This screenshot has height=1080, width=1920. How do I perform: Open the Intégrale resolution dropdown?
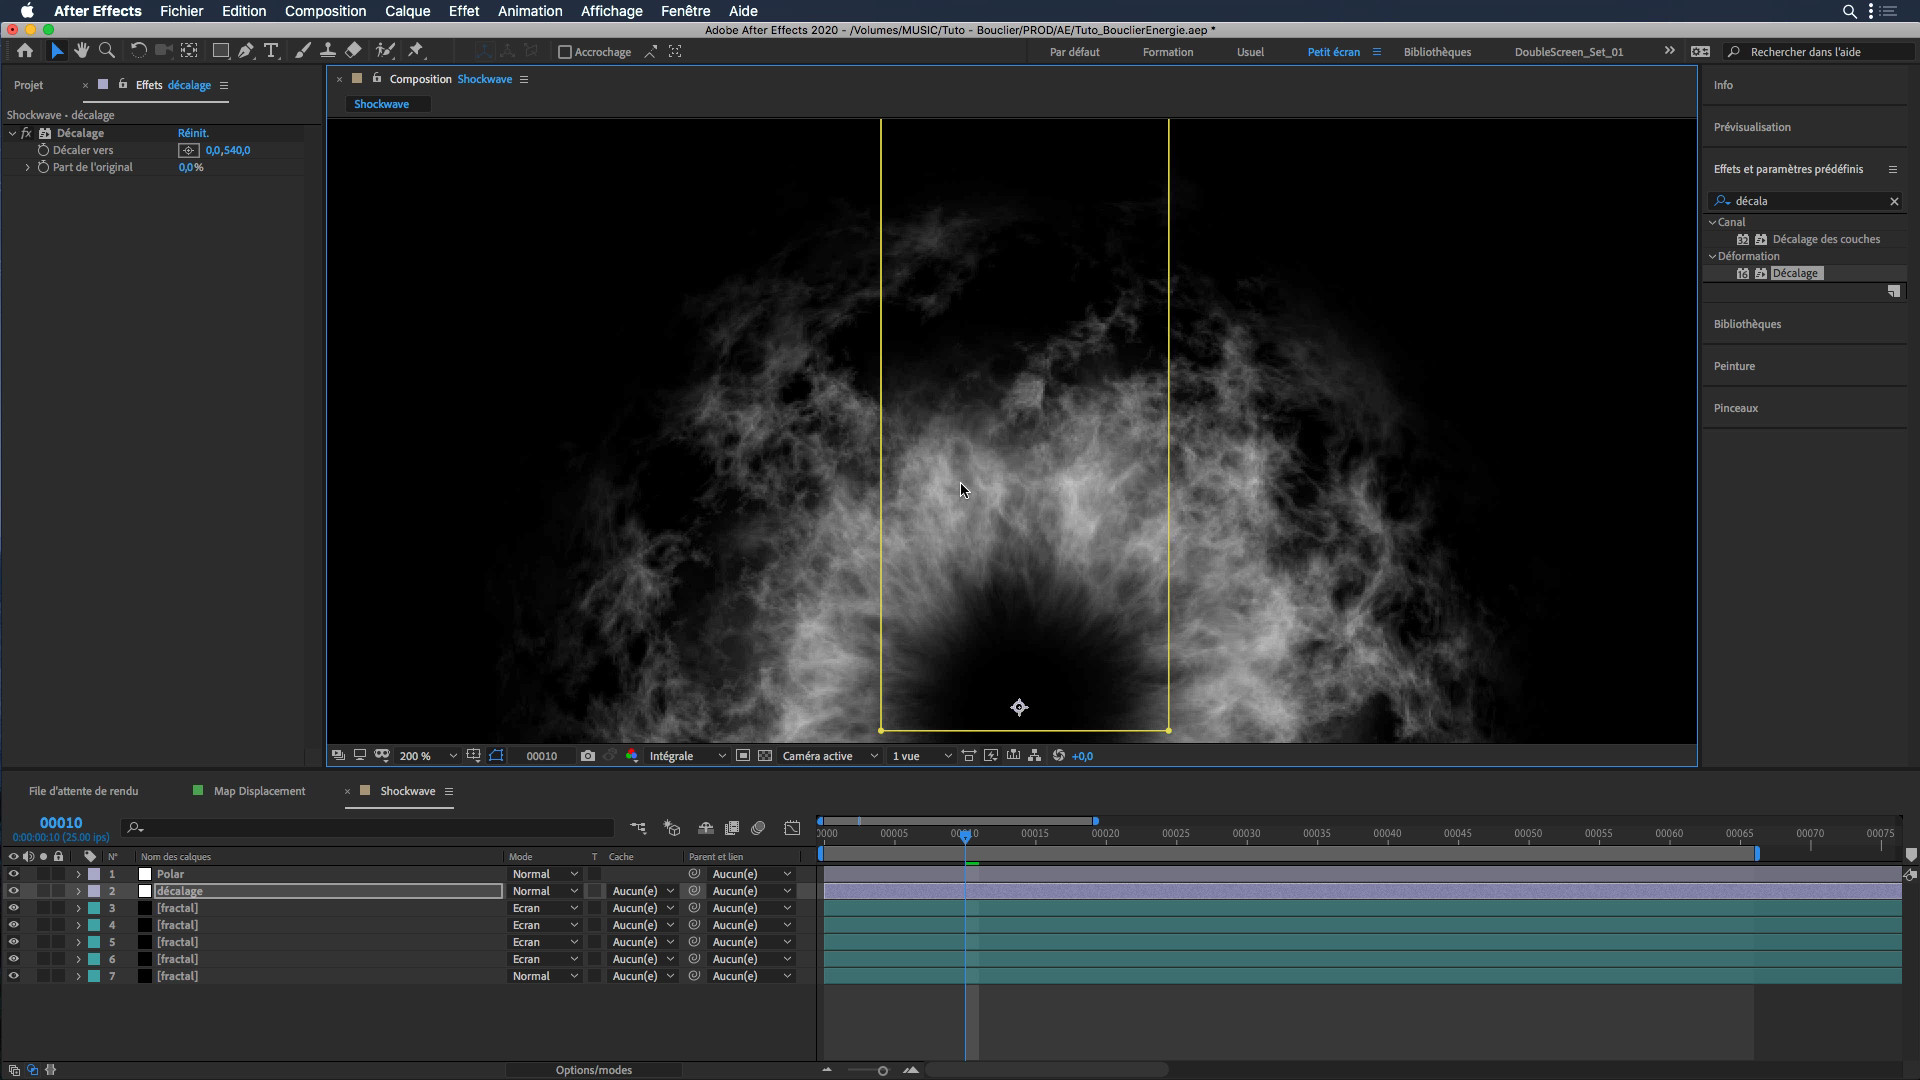click(687, 756)
